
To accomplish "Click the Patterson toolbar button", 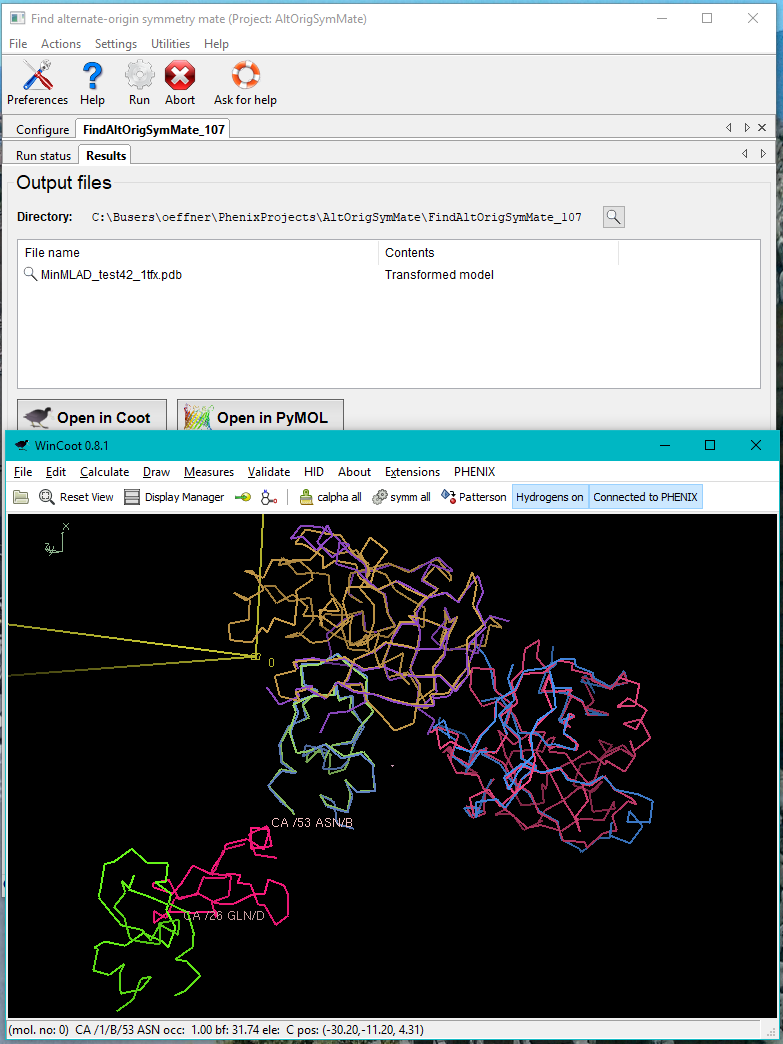I will [x=474, y=497].
